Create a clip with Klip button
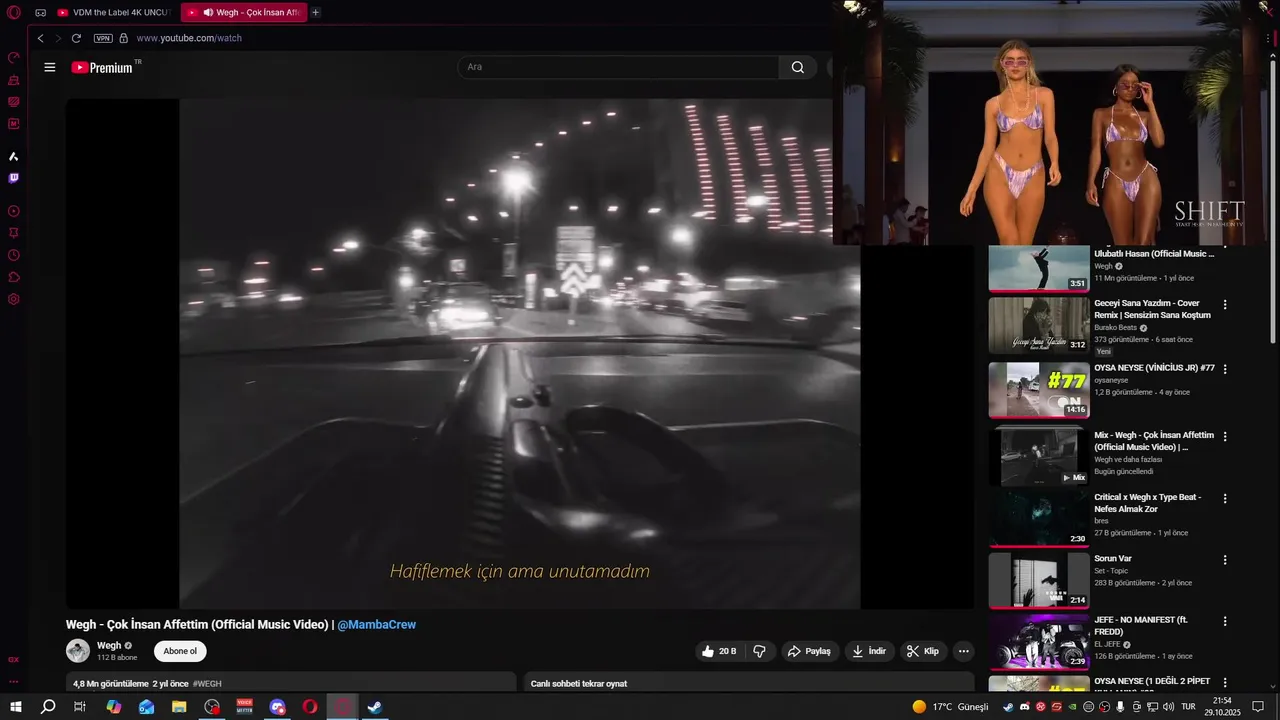The width and height of the screenshot is (1280, 720). coord(923,651)
